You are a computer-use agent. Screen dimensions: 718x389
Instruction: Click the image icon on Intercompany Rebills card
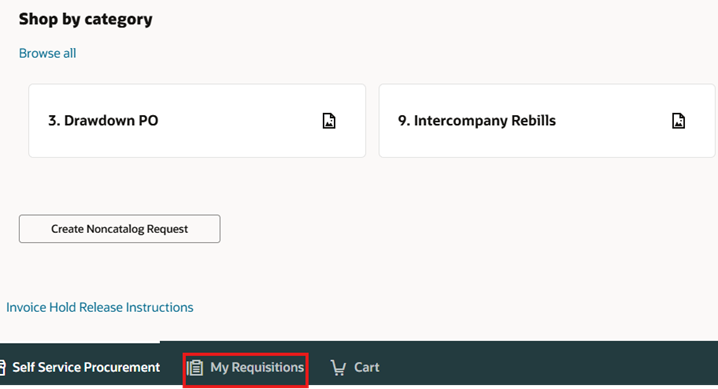[x=679, y=121]
